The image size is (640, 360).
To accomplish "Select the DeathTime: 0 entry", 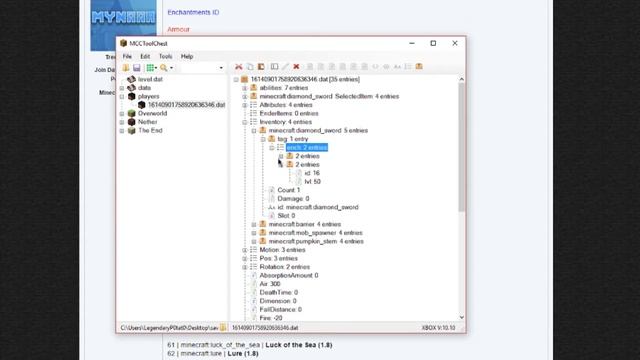I will (x=279, y=293).
